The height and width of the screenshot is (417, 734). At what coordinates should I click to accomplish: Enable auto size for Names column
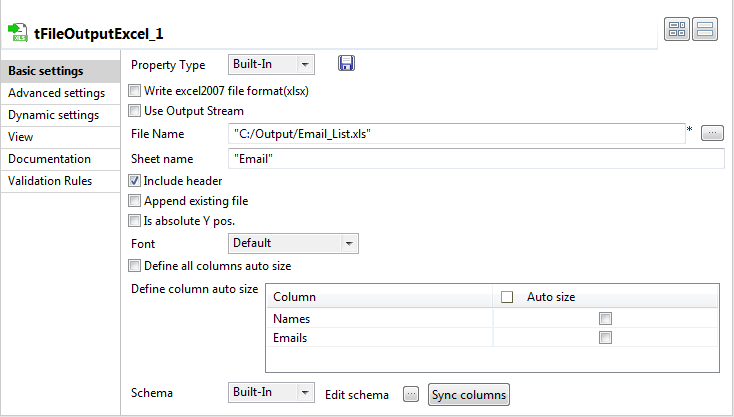[605, 319]
